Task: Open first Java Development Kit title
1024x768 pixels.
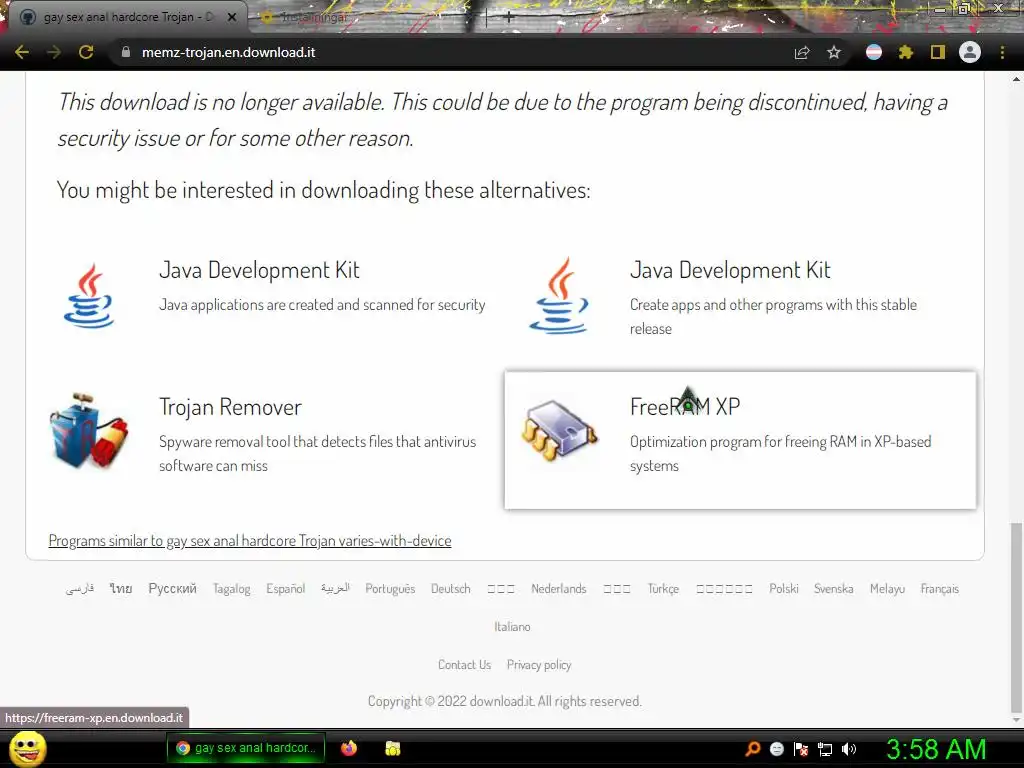Action: pyautogui.click(x=259, y=270)
